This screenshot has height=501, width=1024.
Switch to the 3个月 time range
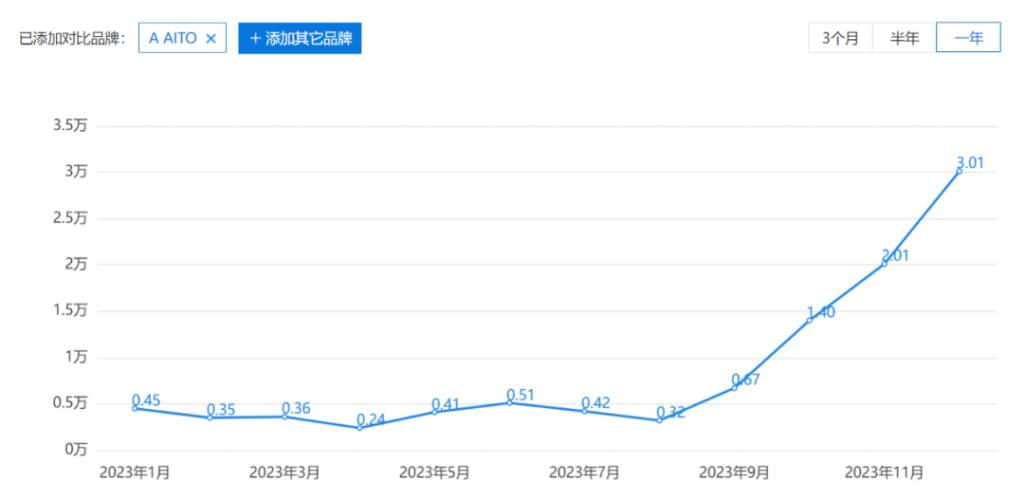coord(840,38)
